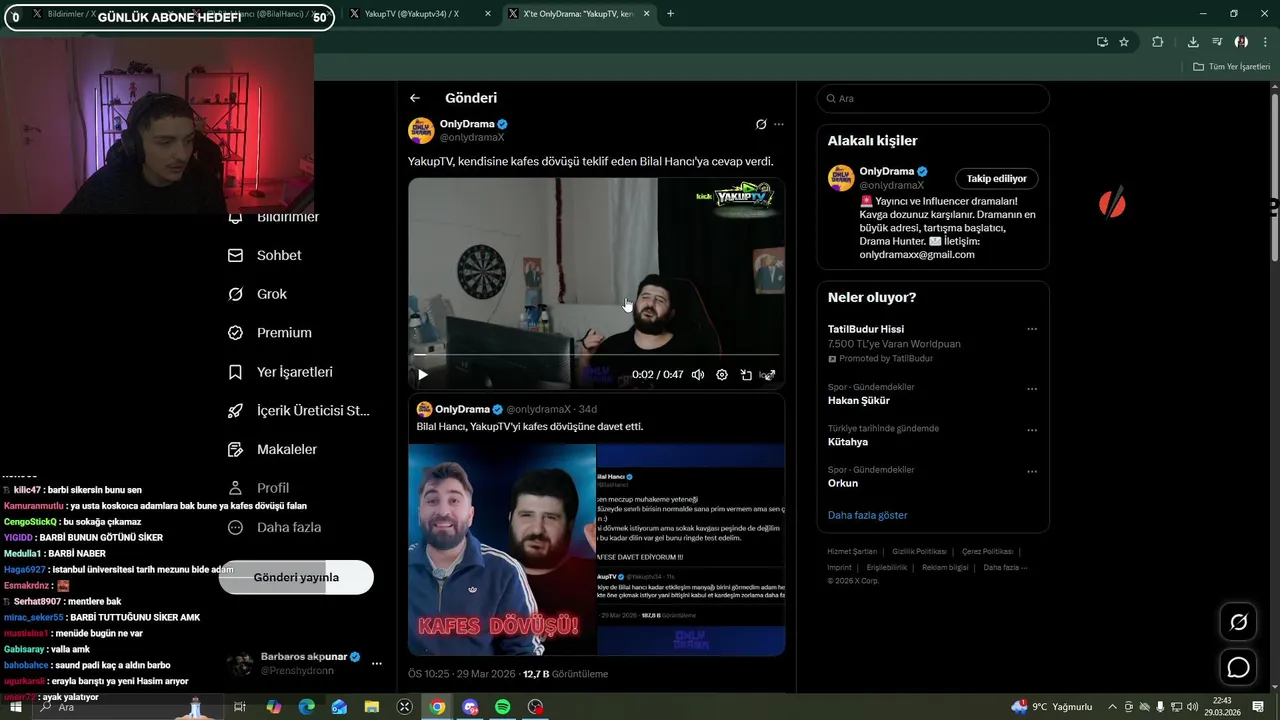Go back using the Gönderi back arrow
The width and height of the screenshot is (1280, 720).
tap(415, 98)
